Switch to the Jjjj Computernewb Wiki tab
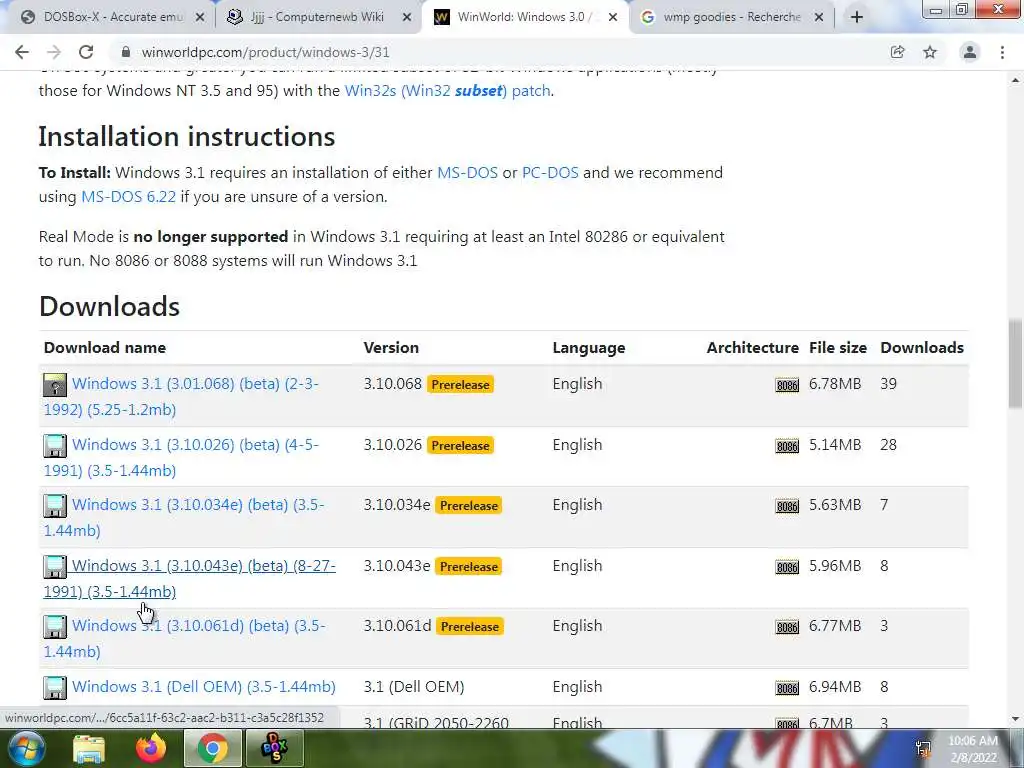This screenshot has height=768, width=1024. click(317, 17)
